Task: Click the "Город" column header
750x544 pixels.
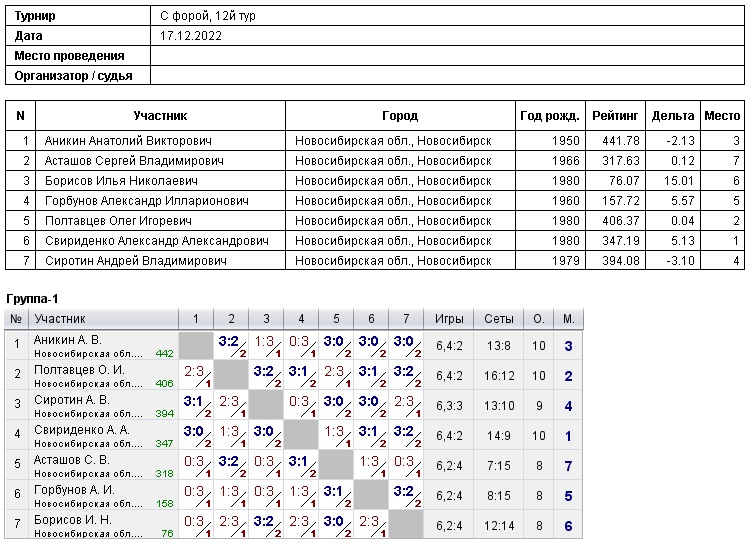Action: (x=400, y=116)
